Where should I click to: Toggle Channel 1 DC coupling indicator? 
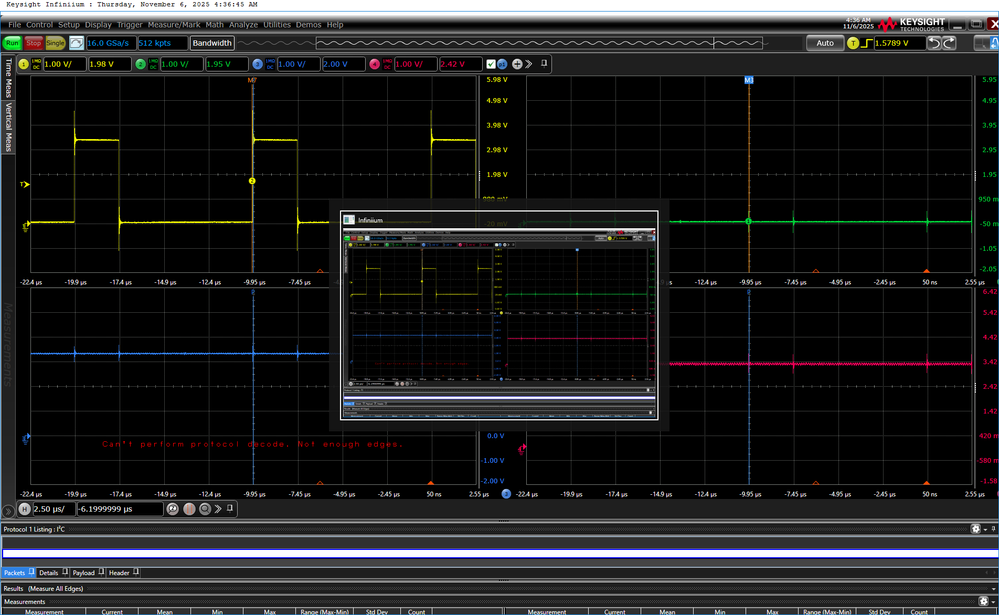point(36,64)
